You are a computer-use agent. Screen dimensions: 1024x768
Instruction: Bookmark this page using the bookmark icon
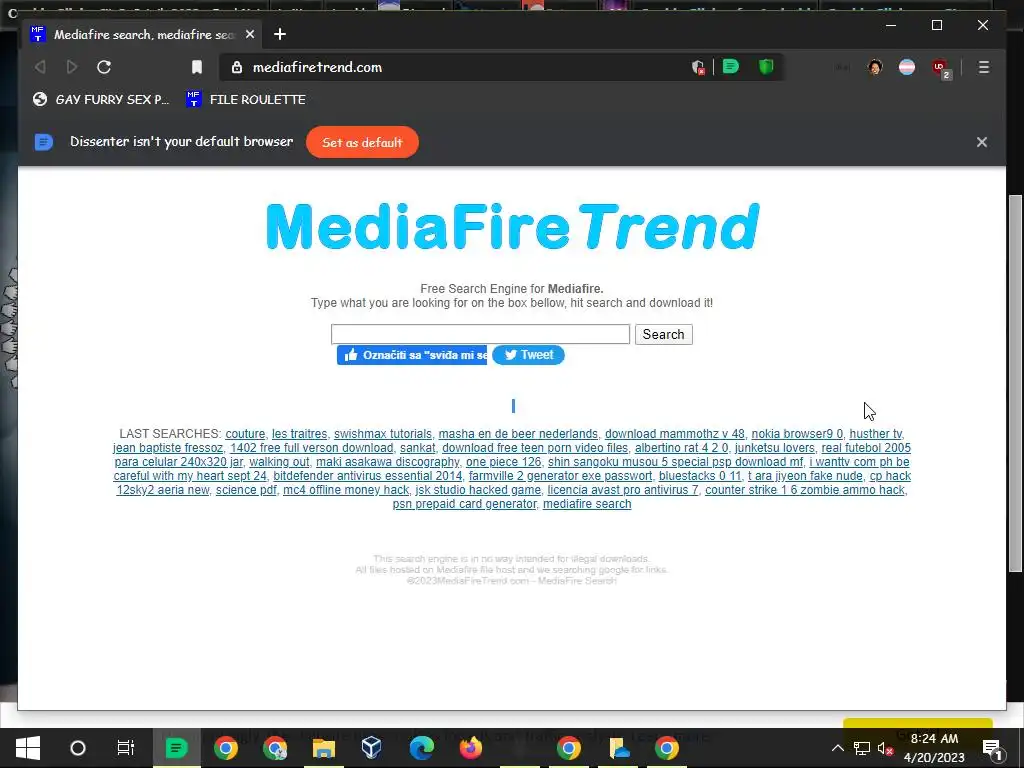click(x=197, y=67)
